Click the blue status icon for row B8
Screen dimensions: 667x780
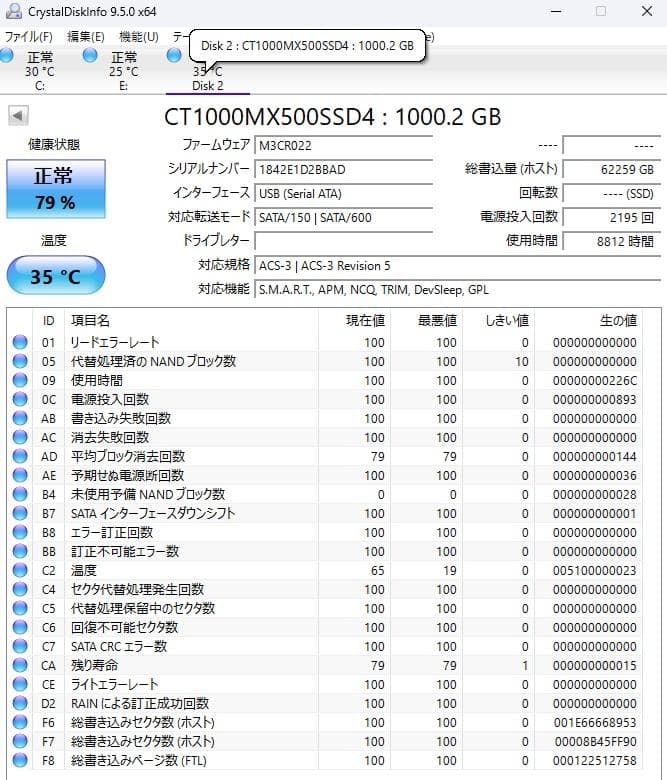(20, 532)
